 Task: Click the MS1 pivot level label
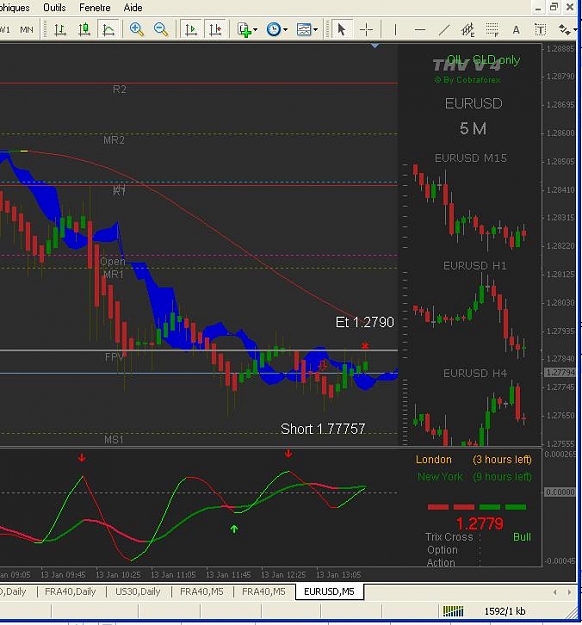[x=114, y=440]
